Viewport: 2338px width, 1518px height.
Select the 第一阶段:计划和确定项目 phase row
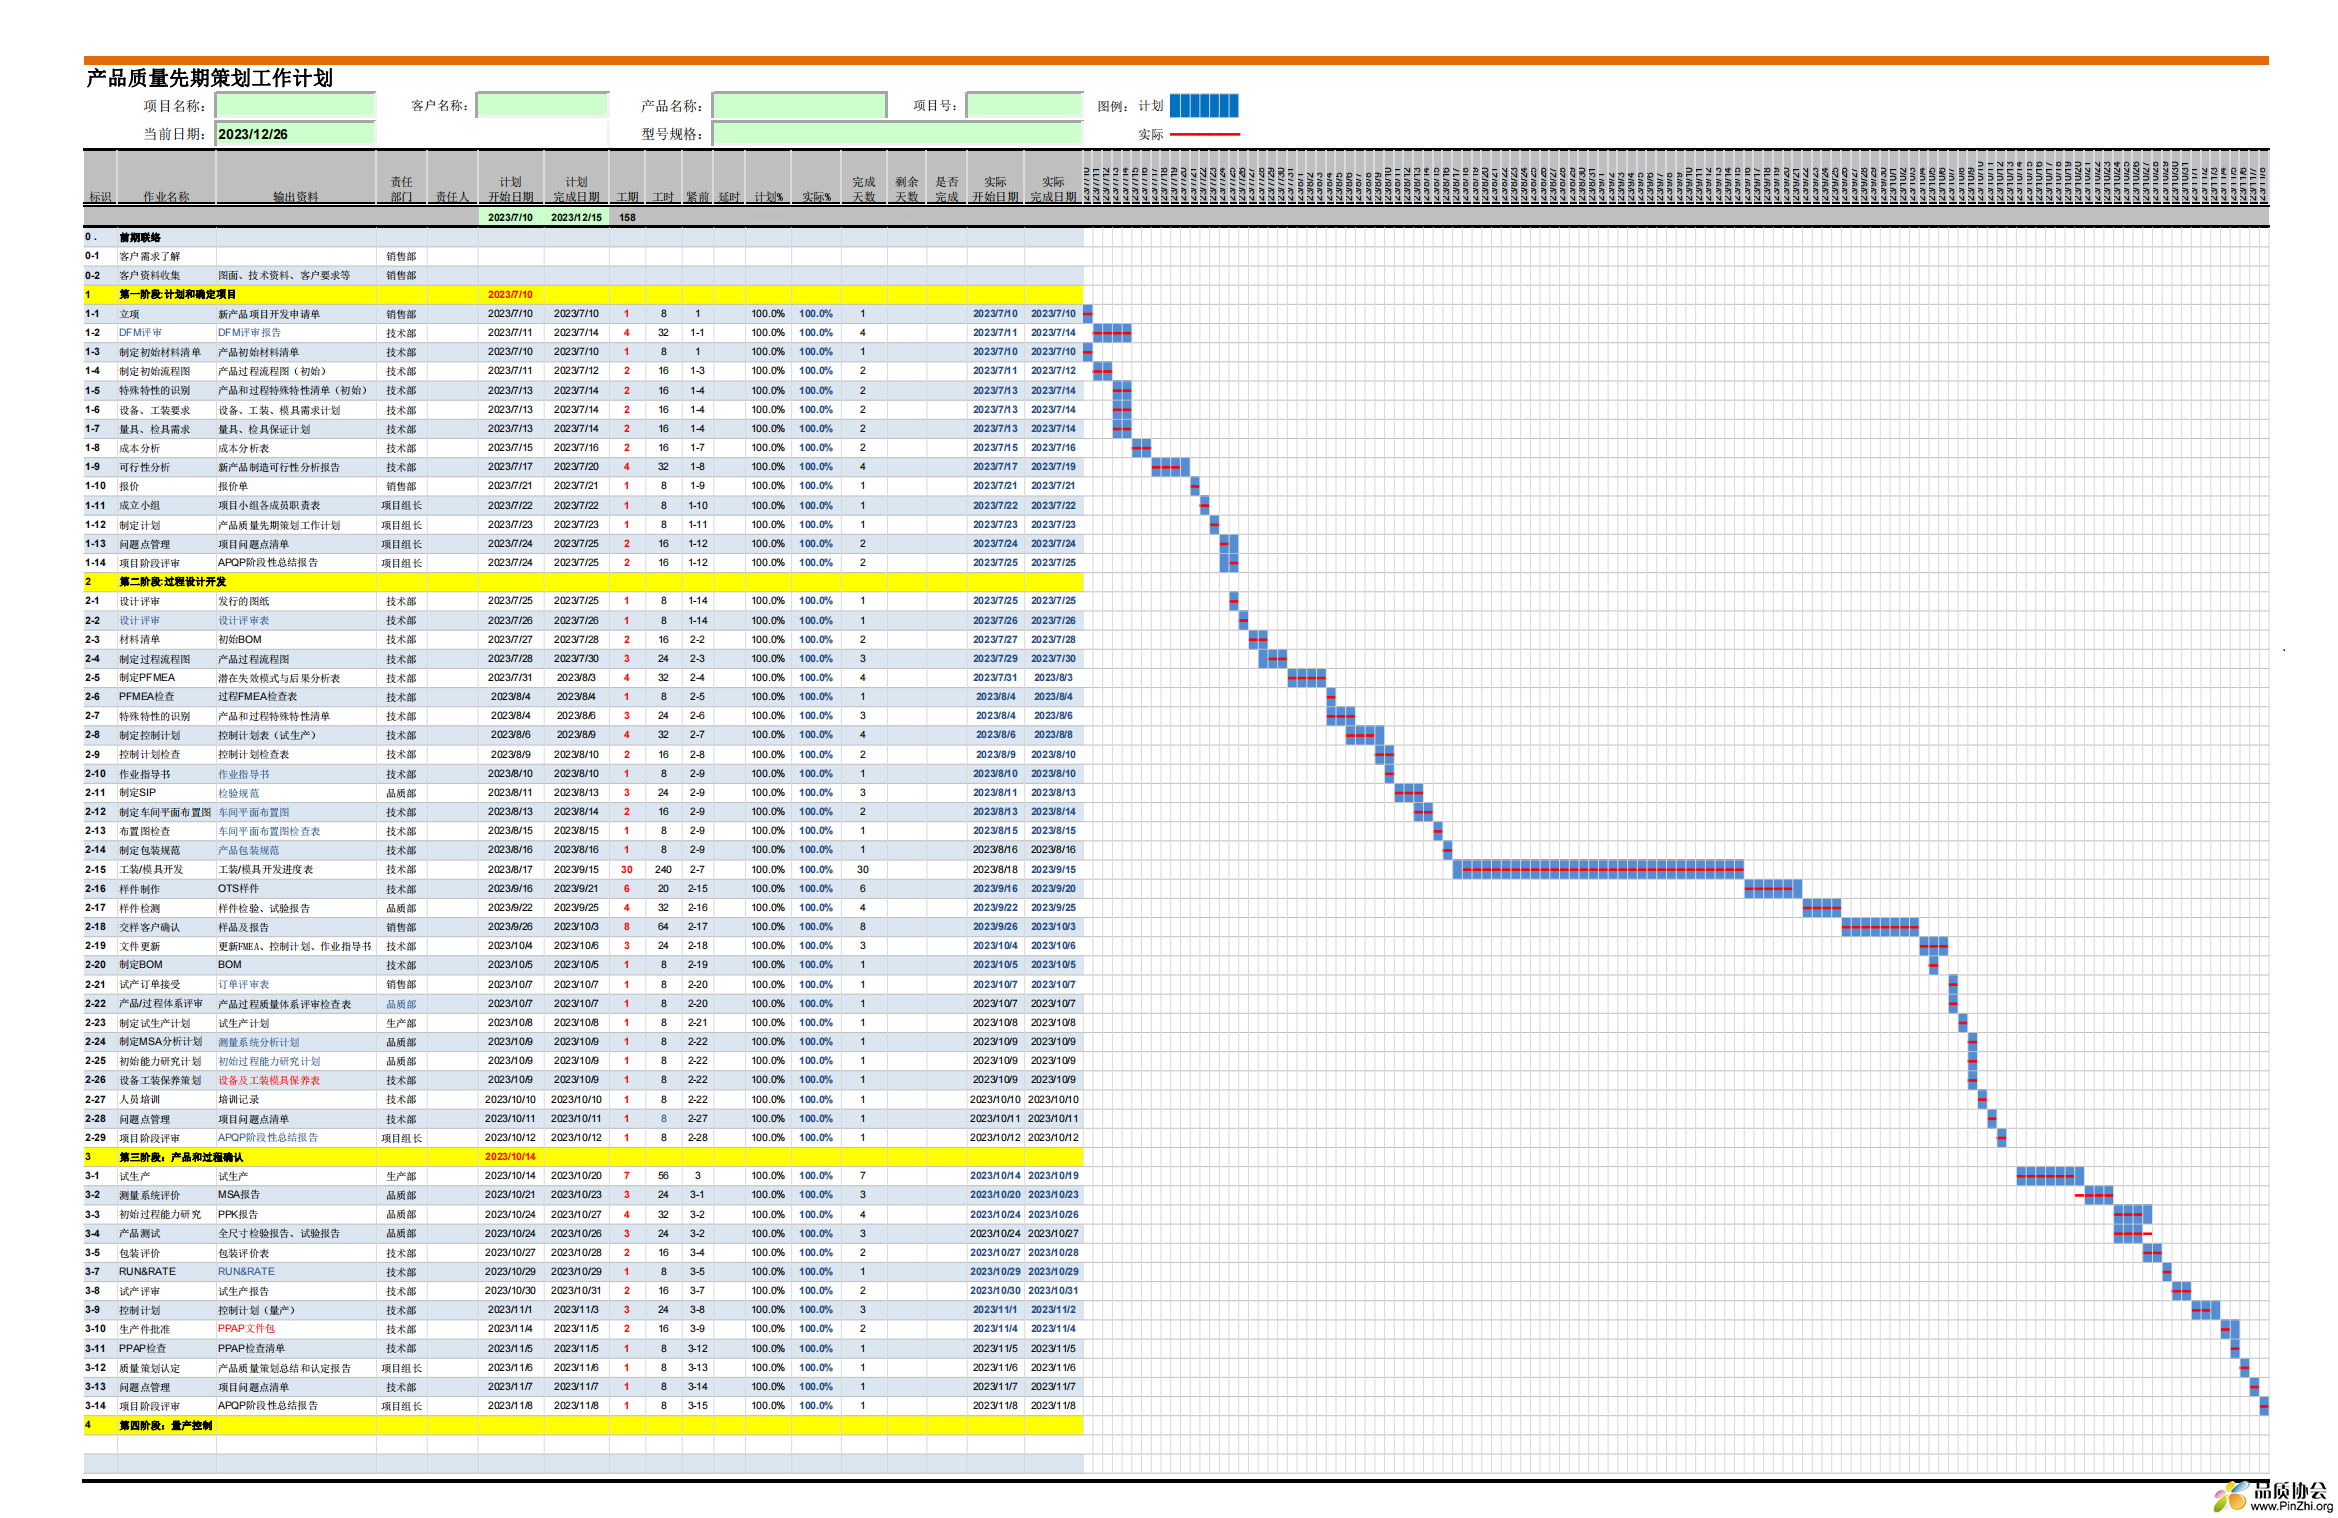tap(583, 294)
